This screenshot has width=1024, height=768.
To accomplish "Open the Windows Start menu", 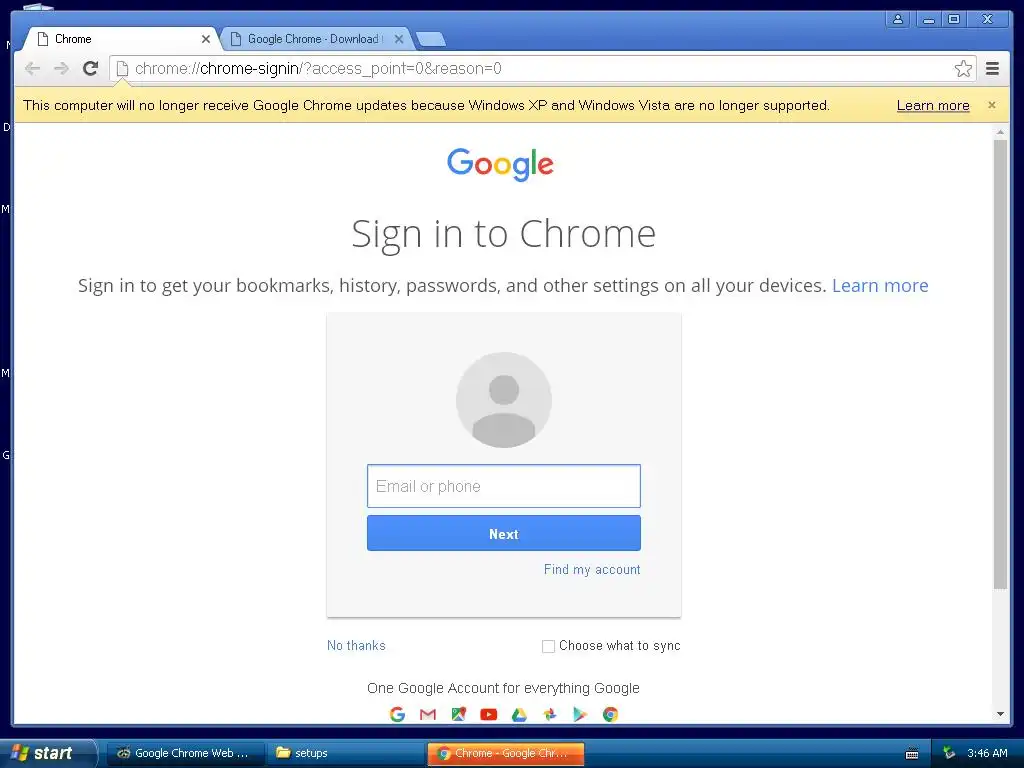I will (x=48, y=753).
